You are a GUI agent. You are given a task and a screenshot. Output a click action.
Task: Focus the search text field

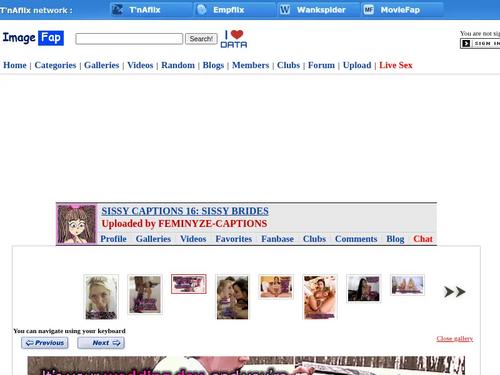[x=129, y=39]
